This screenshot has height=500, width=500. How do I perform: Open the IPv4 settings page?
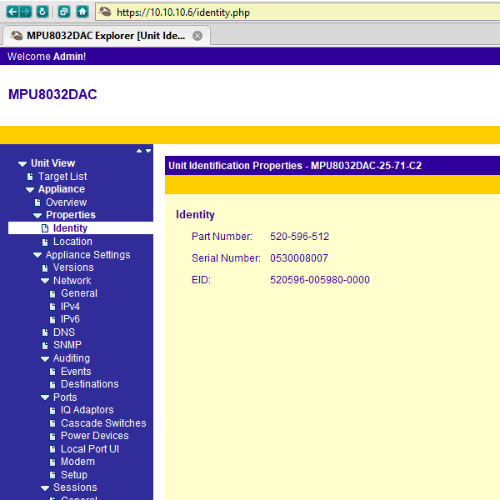pos(70,306)
